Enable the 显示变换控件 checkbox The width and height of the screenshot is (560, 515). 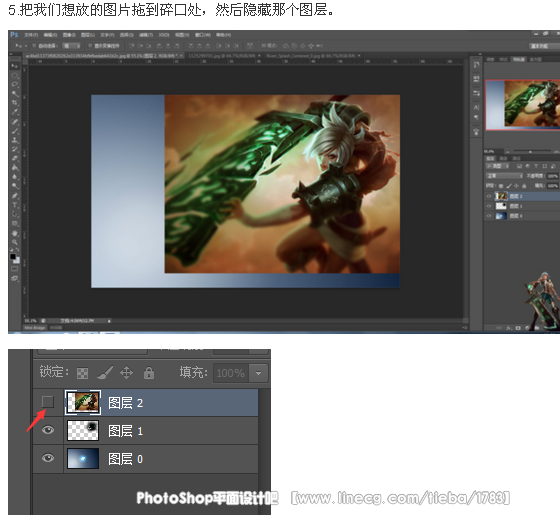[90, 46]
